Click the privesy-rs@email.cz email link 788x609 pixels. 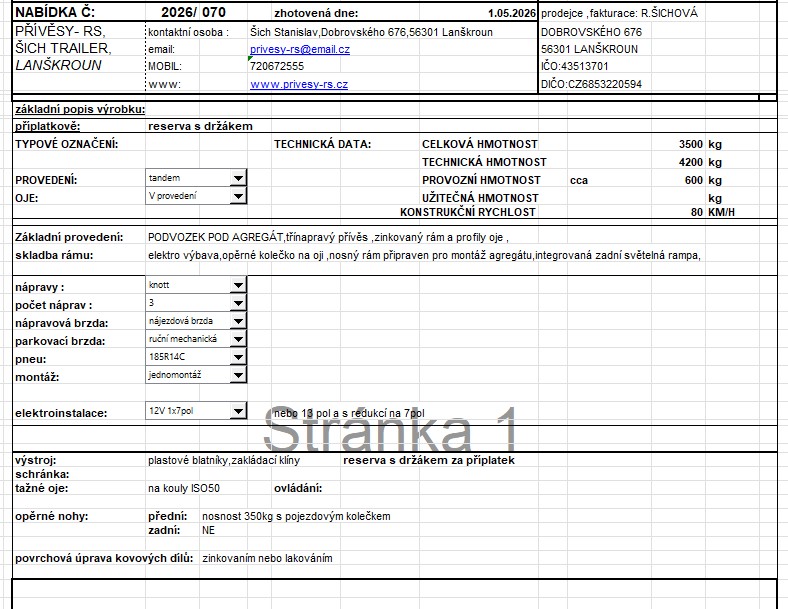click(300, 49)
